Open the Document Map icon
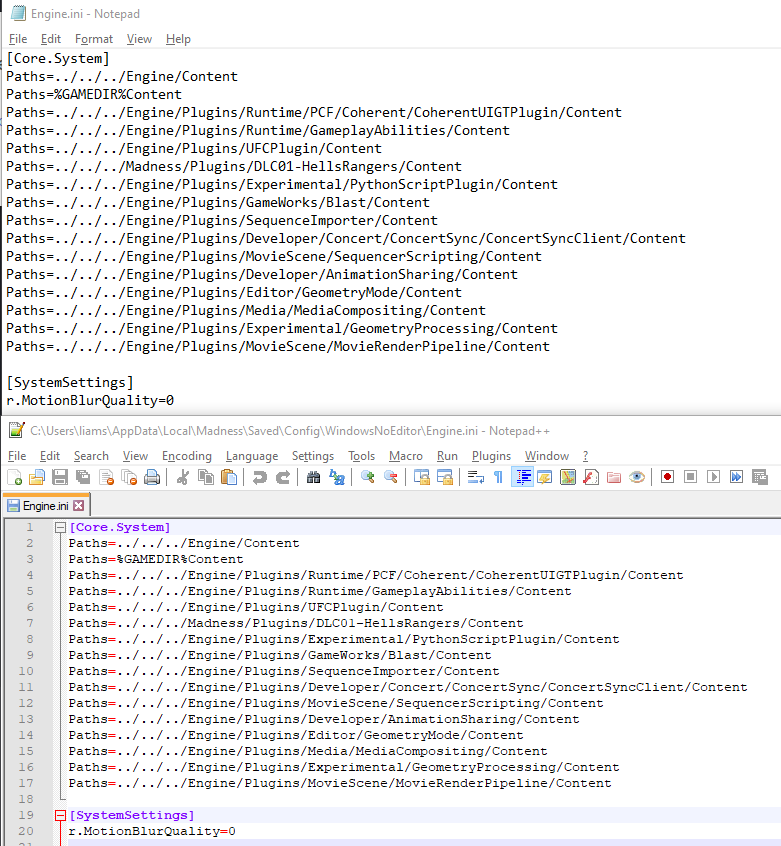781x846 pixels. (568, 477)
